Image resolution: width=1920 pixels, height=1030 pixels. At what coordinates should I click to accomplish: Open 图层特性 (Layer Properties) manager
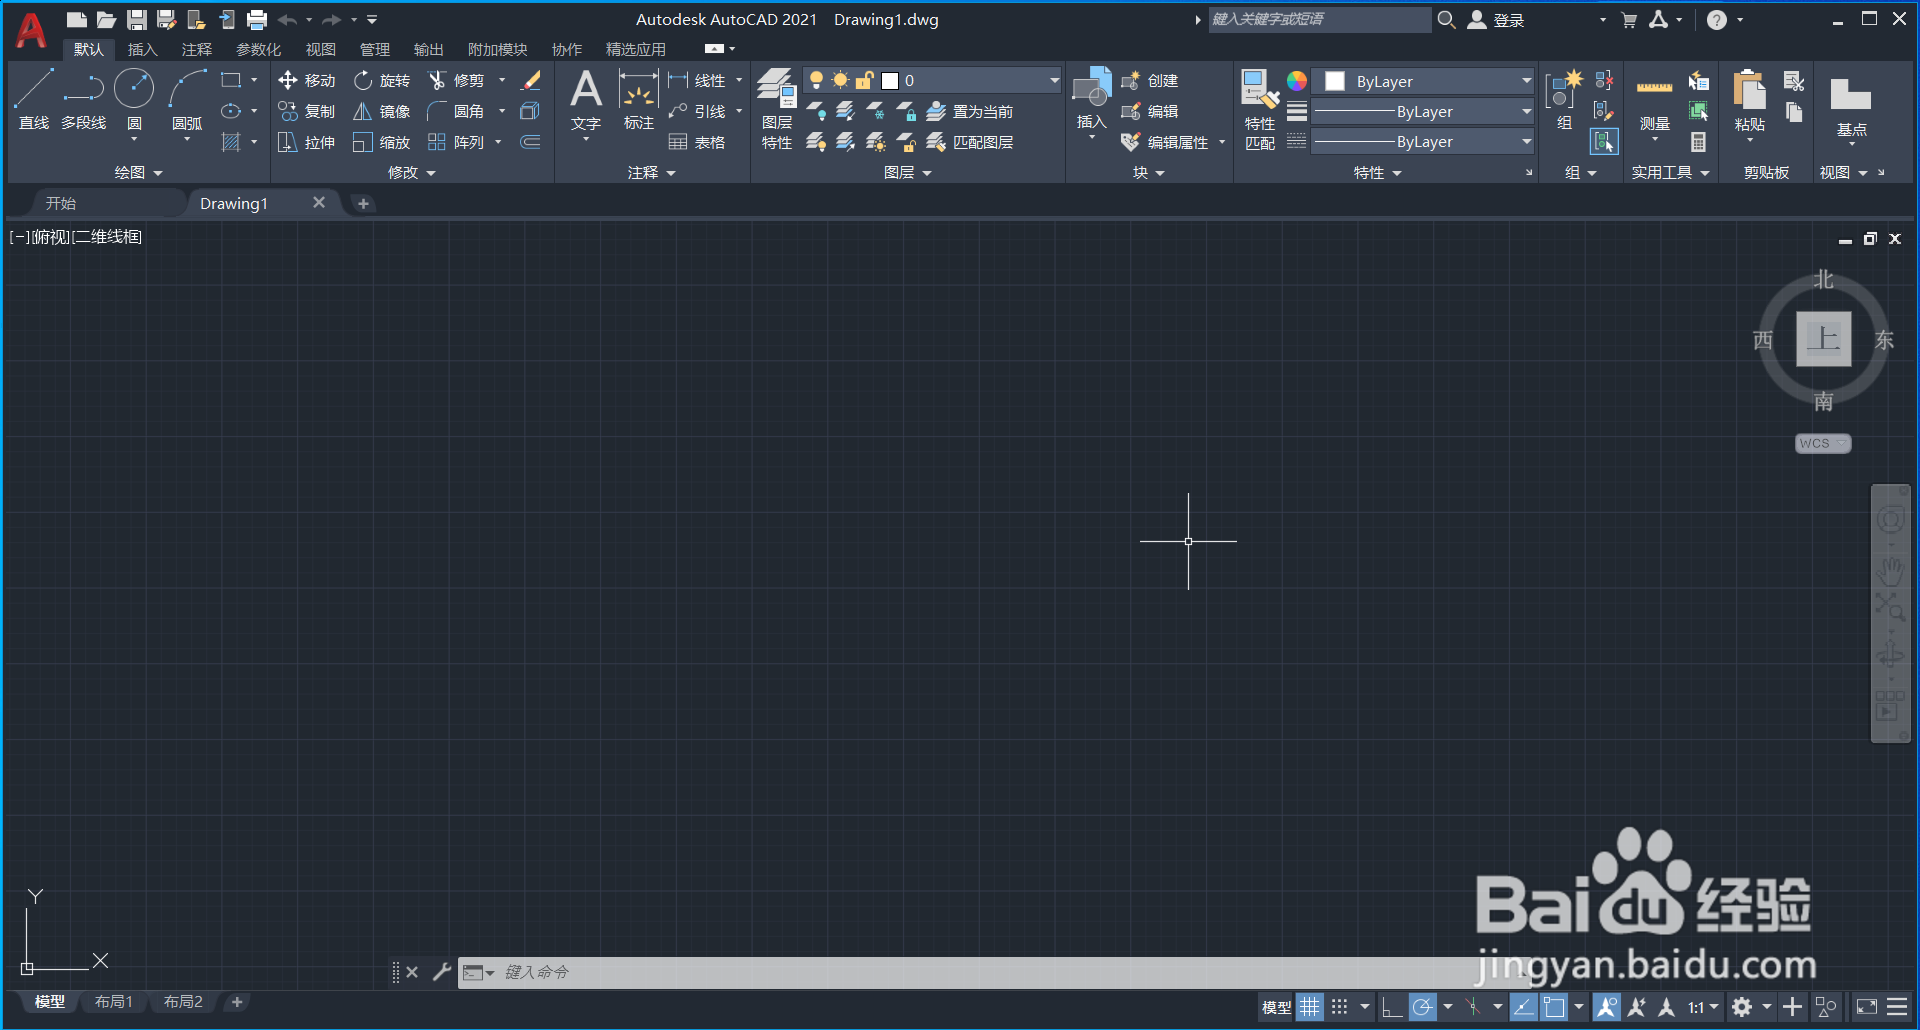(777, 108)
